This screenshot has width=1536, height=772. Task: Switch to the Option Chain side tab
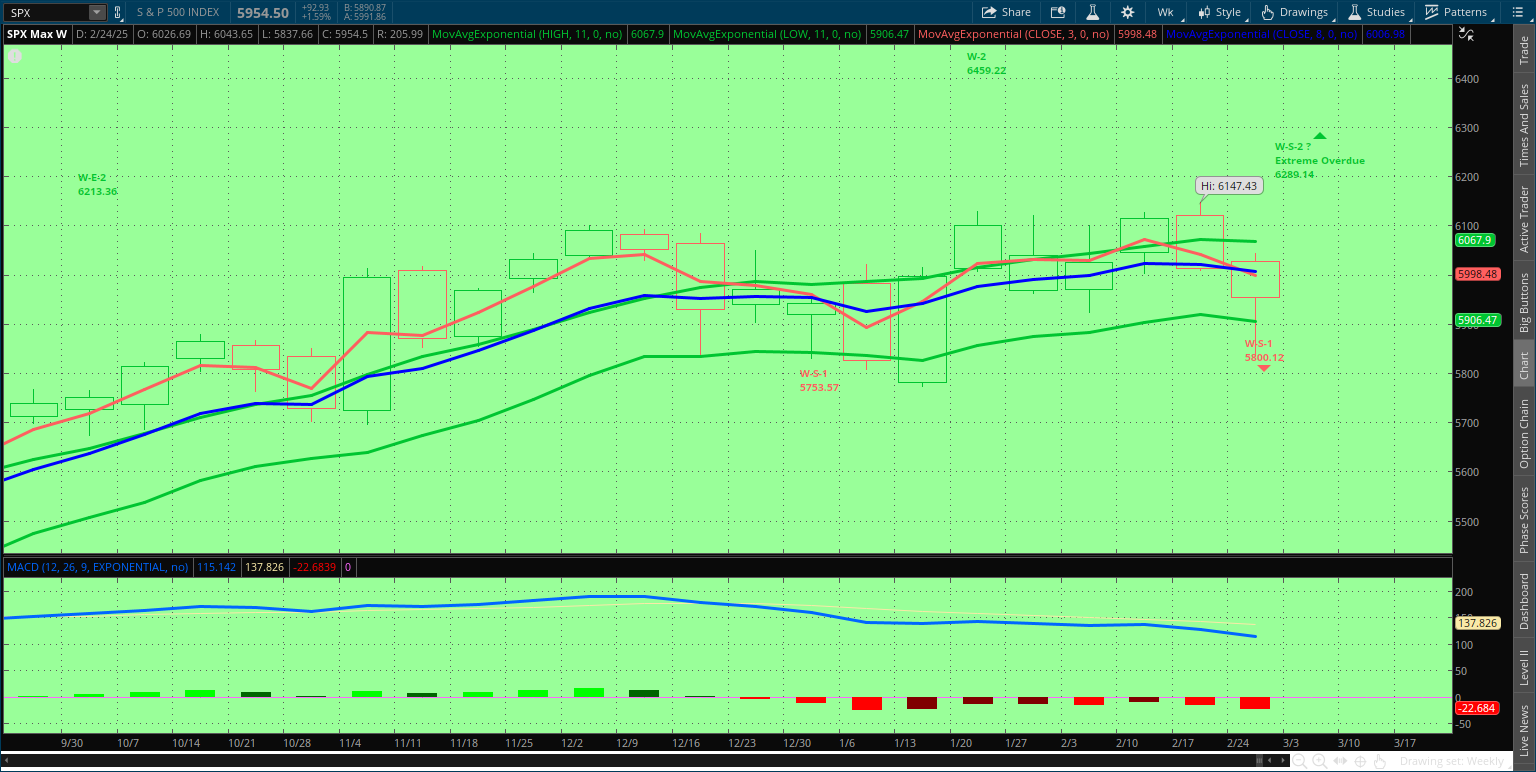click(1524, 434)
